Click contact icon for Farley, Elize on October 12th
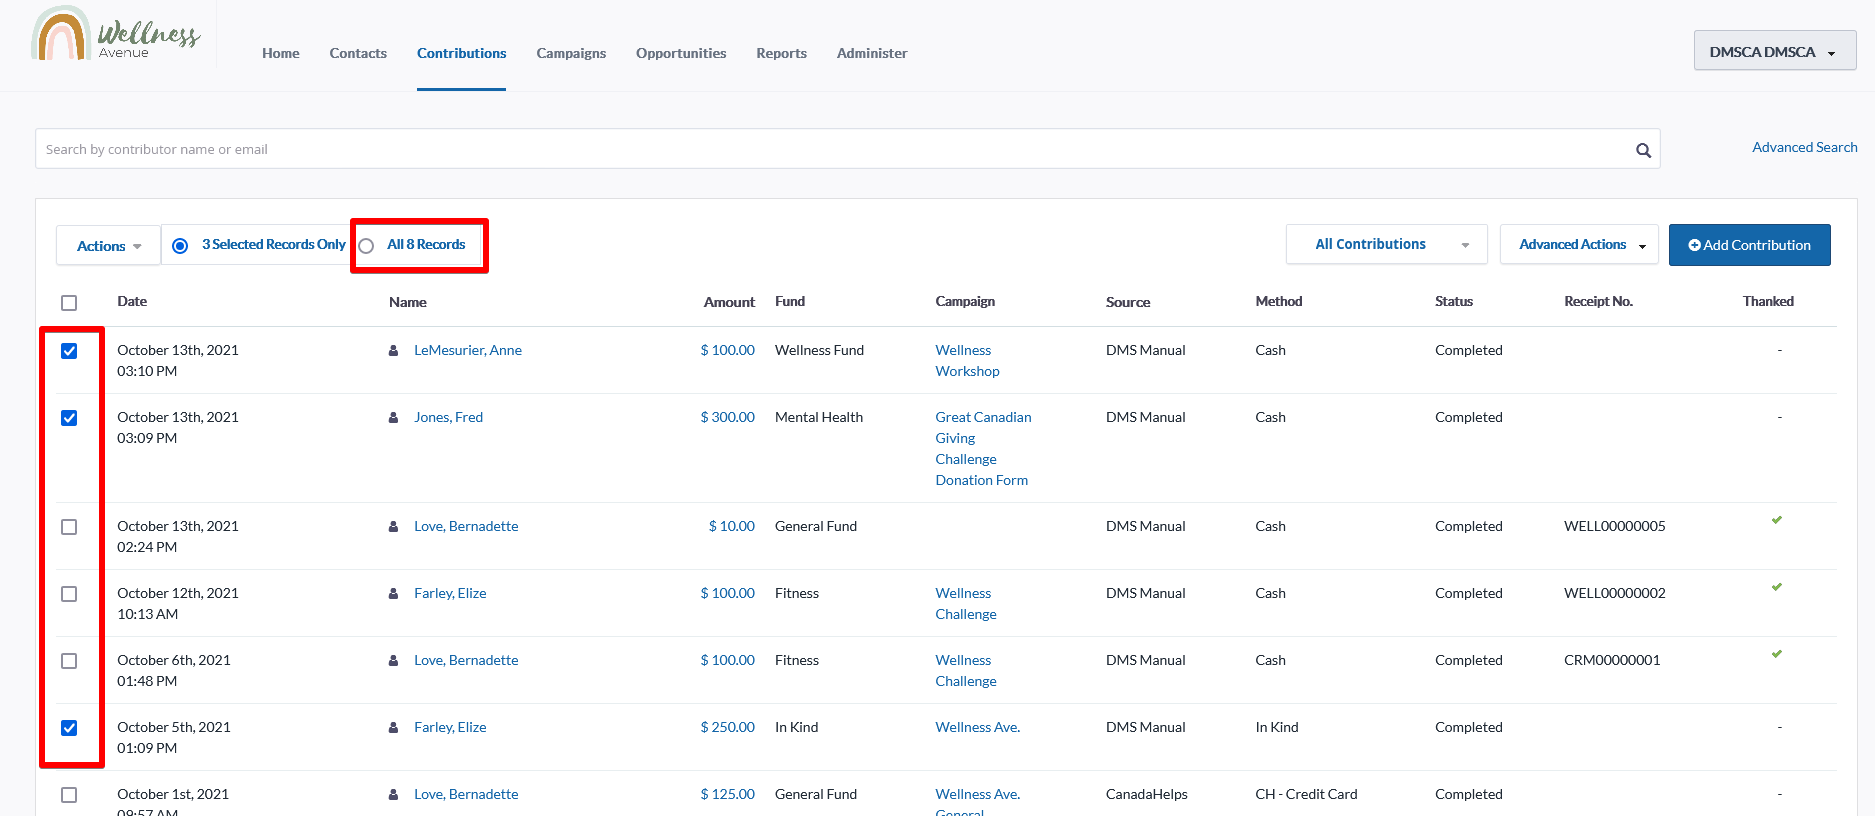 394,593
